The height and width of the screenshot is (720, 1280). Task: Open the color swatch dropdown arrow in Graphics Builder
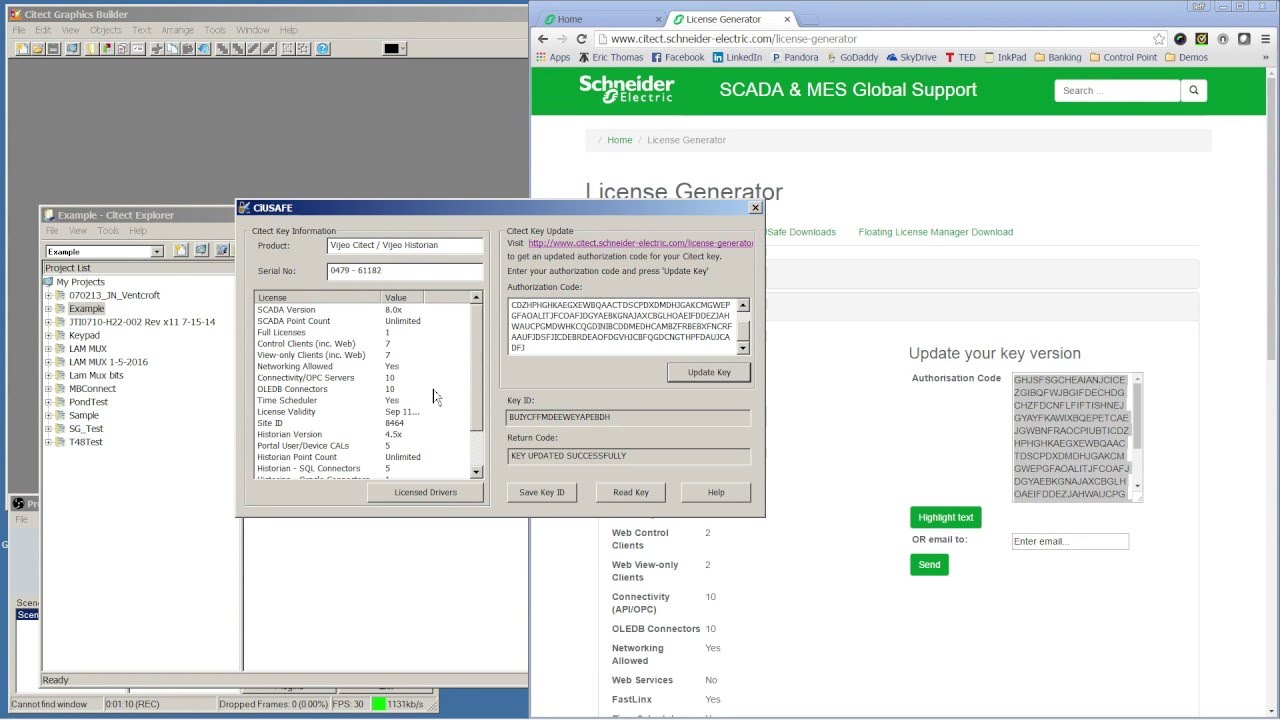403,49
